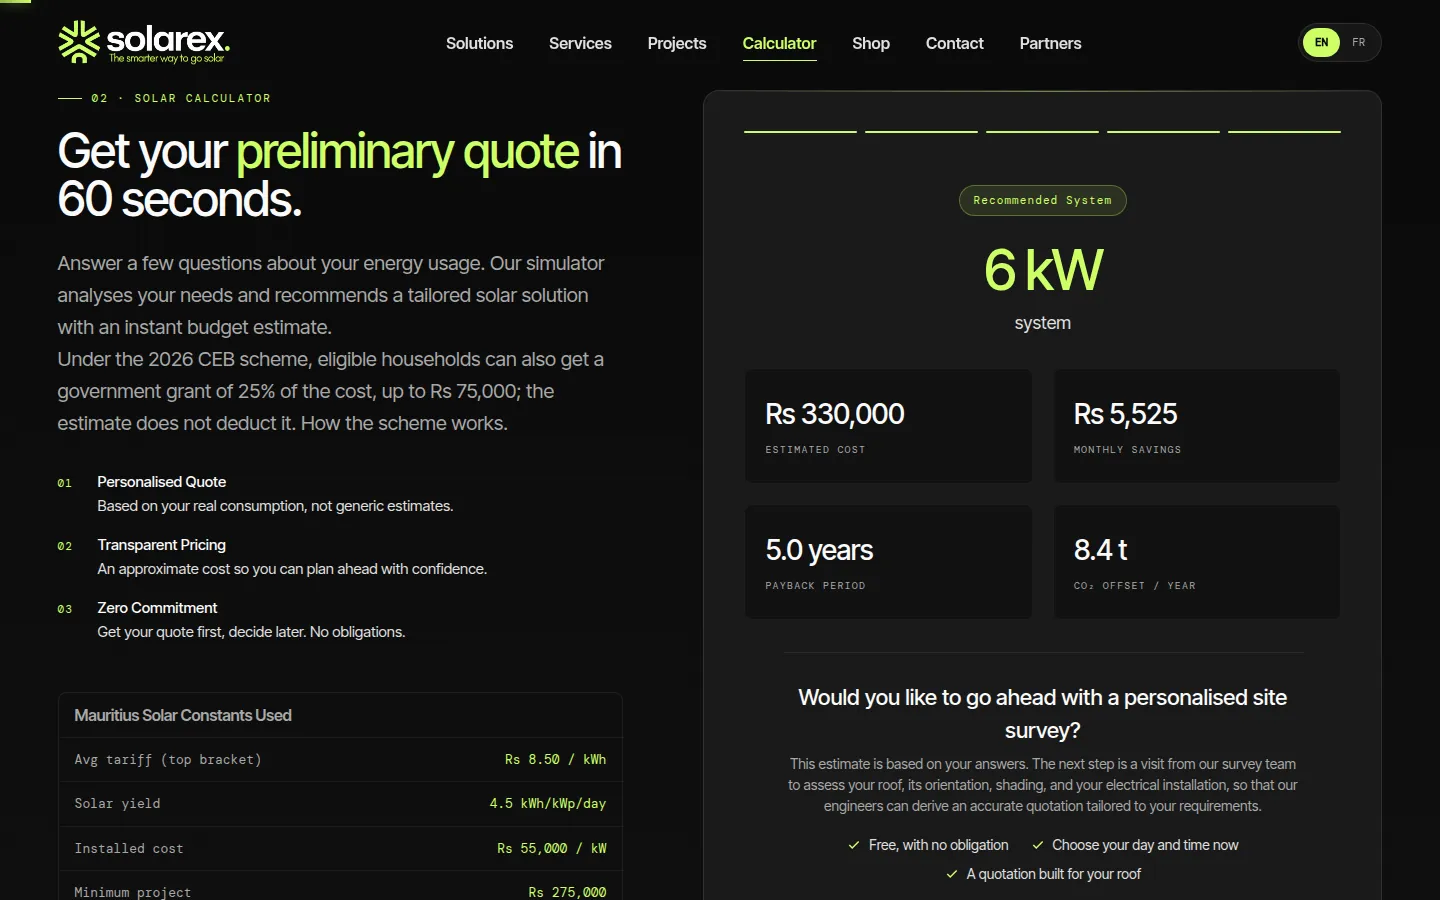1440x900 pixels.
Task: Click the 'Avg tariff (top bracket)' row label
Action: pyautogui.click(x=168, y=759)
